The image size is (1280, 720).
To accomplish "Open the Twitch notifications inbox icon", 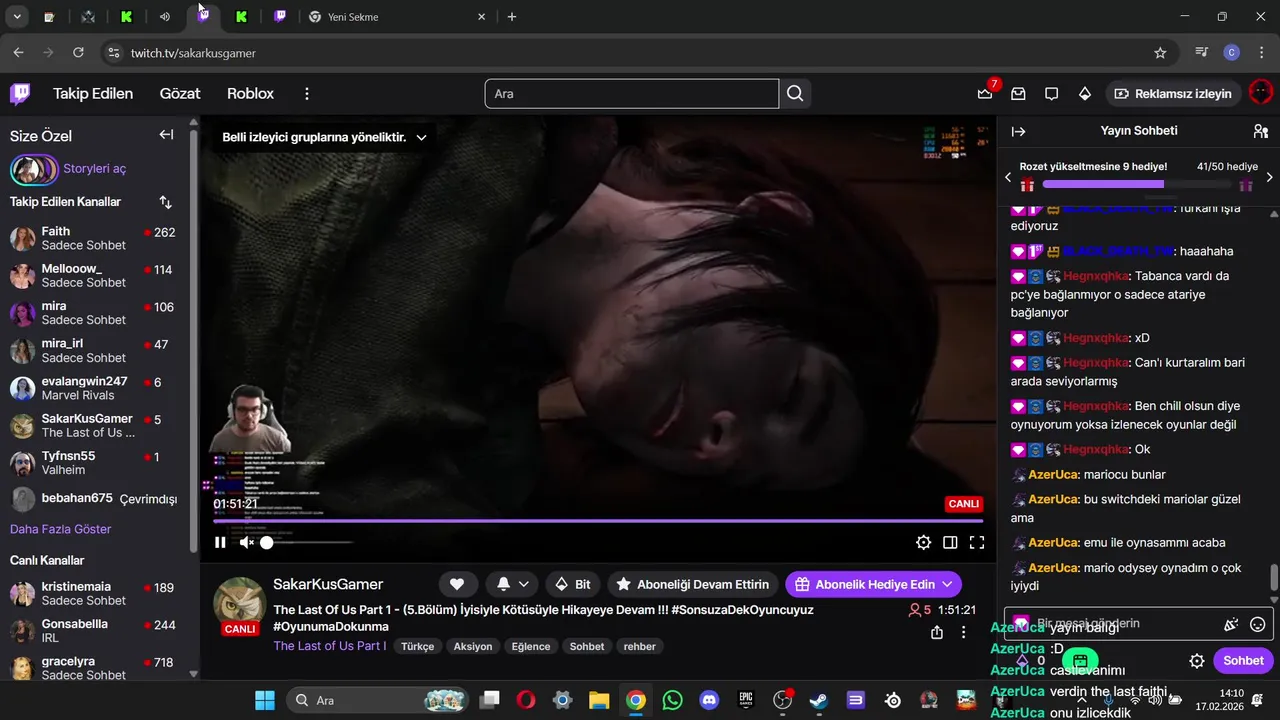I will [x=1018, y=93].
